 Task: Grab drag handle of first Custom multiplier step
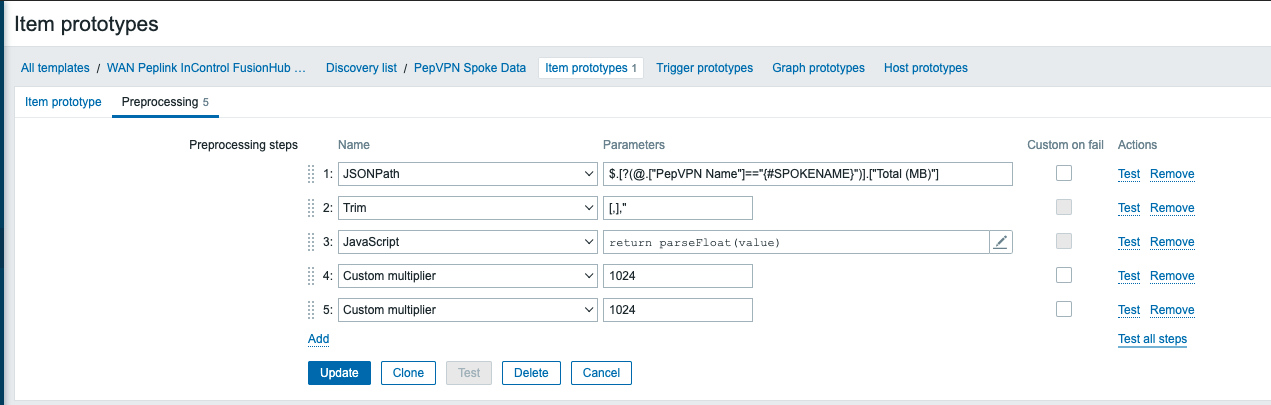click(311, 276)
